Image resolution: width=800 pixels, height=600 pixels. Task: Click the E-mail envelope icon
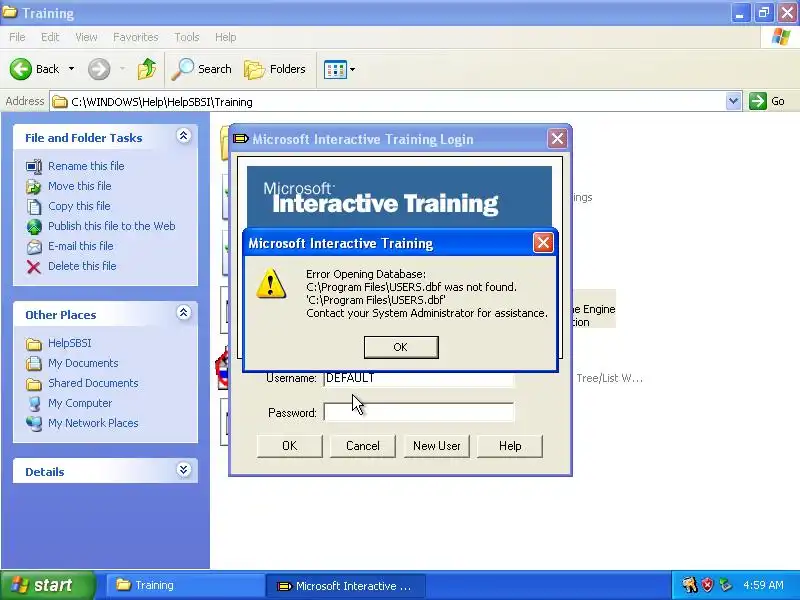click(x=34, y=247)
